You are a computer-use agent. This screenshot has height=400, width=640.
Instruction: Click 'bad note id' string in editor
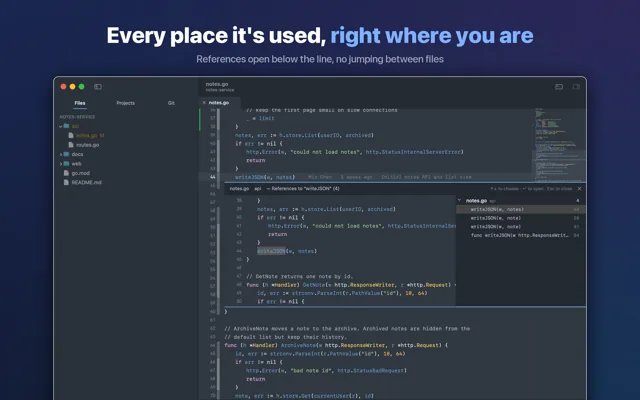pyautogui.click(x=311, y=371)
